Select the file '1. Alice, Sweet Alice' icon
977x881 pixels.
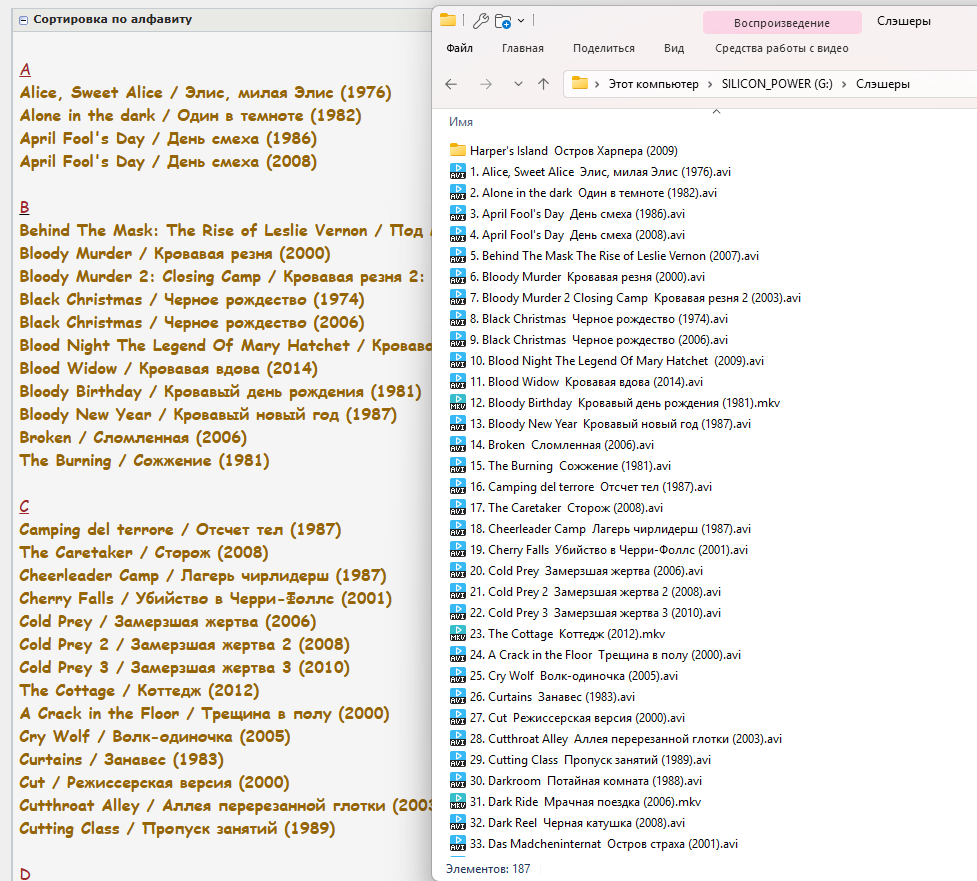pyautogui.click(x=457, y=171)
